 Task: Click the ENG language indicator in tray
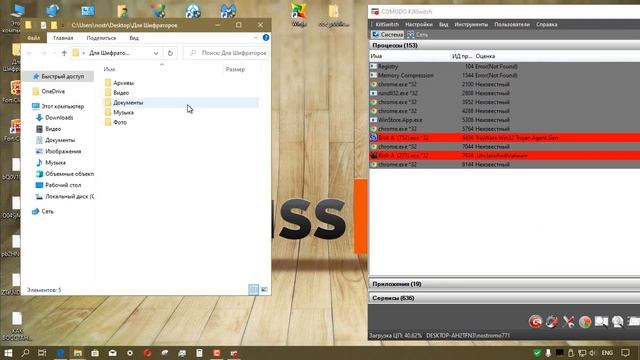pos(607,353)
